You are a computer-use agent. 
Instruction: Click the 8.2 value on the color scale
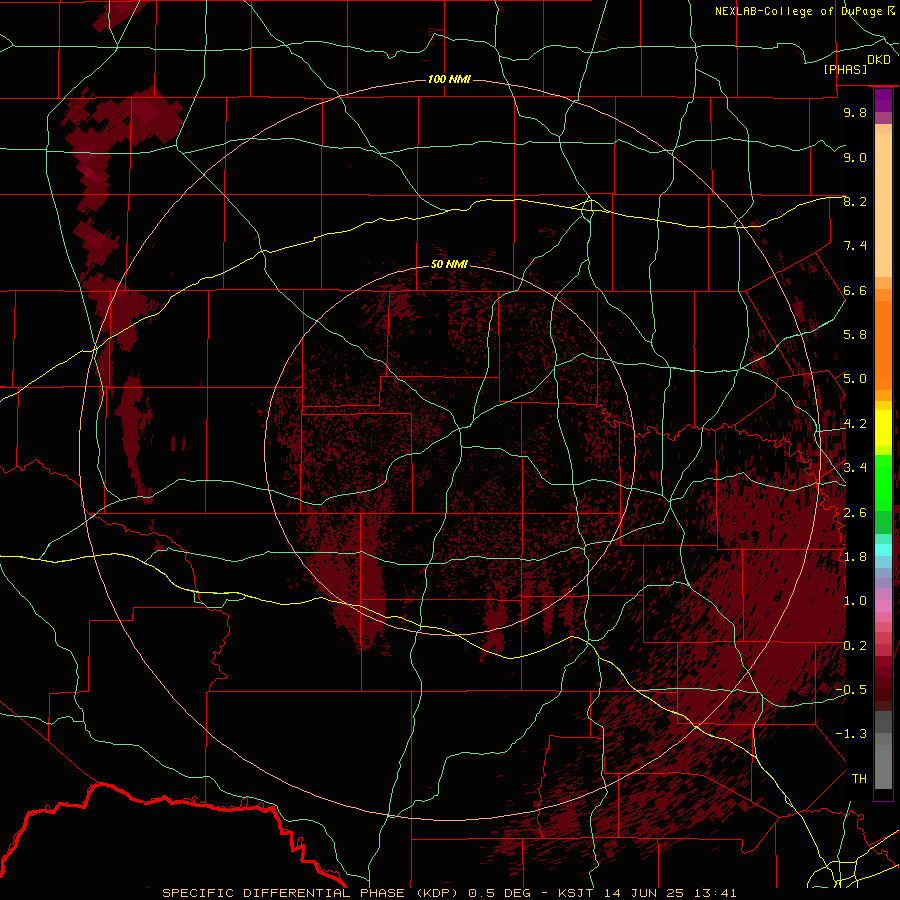tap(855, 201)
